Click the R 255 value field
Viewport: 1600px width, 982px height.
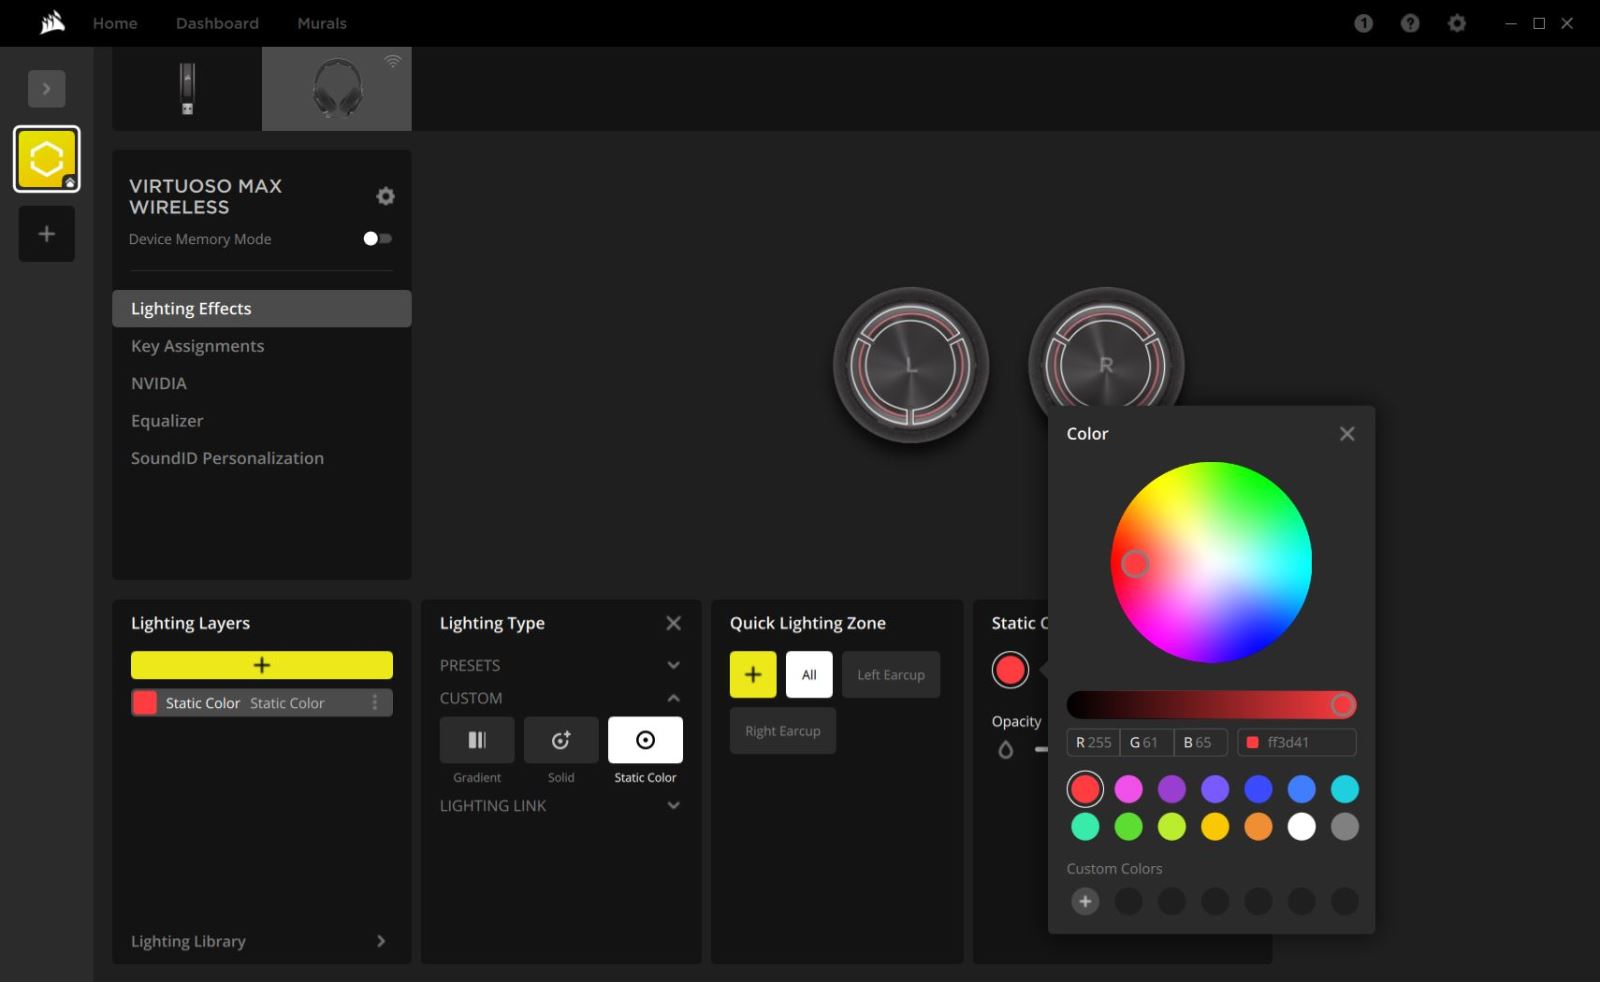coord(1093,742)
